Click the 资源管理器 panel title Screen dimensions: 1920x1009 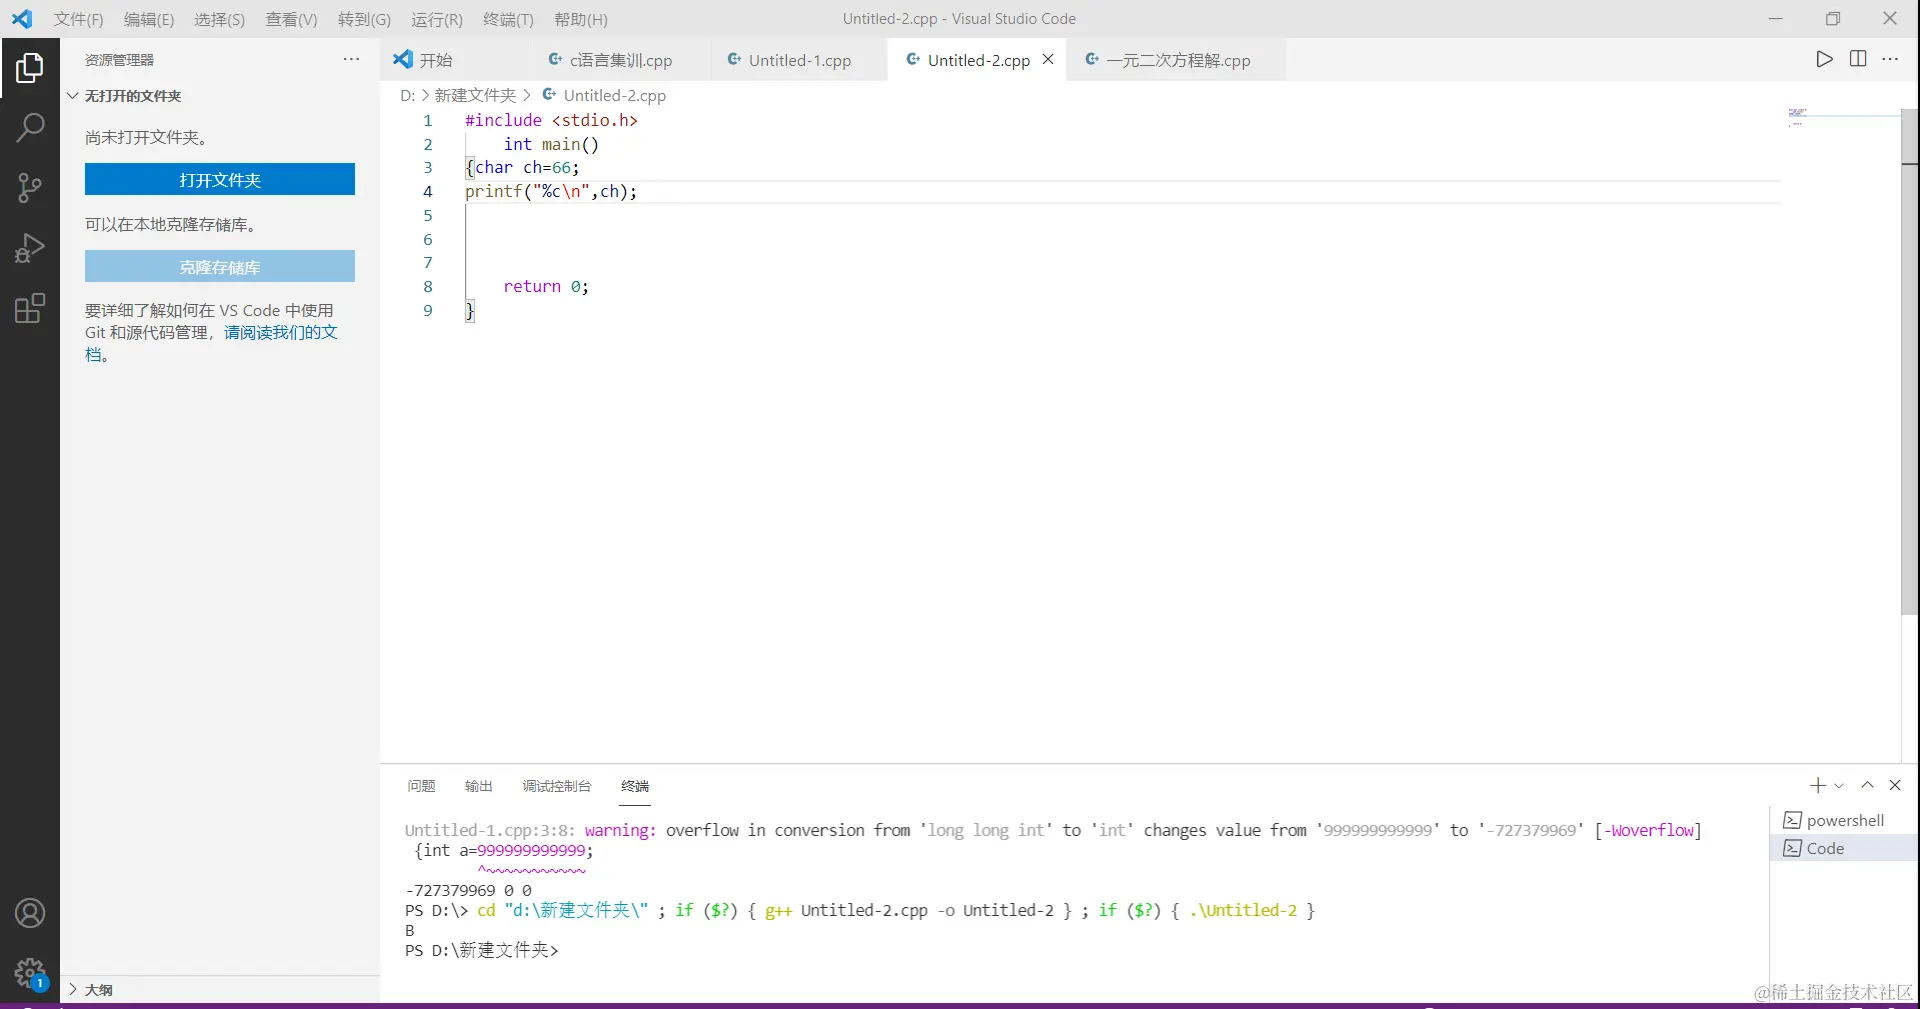pos(119,60)
